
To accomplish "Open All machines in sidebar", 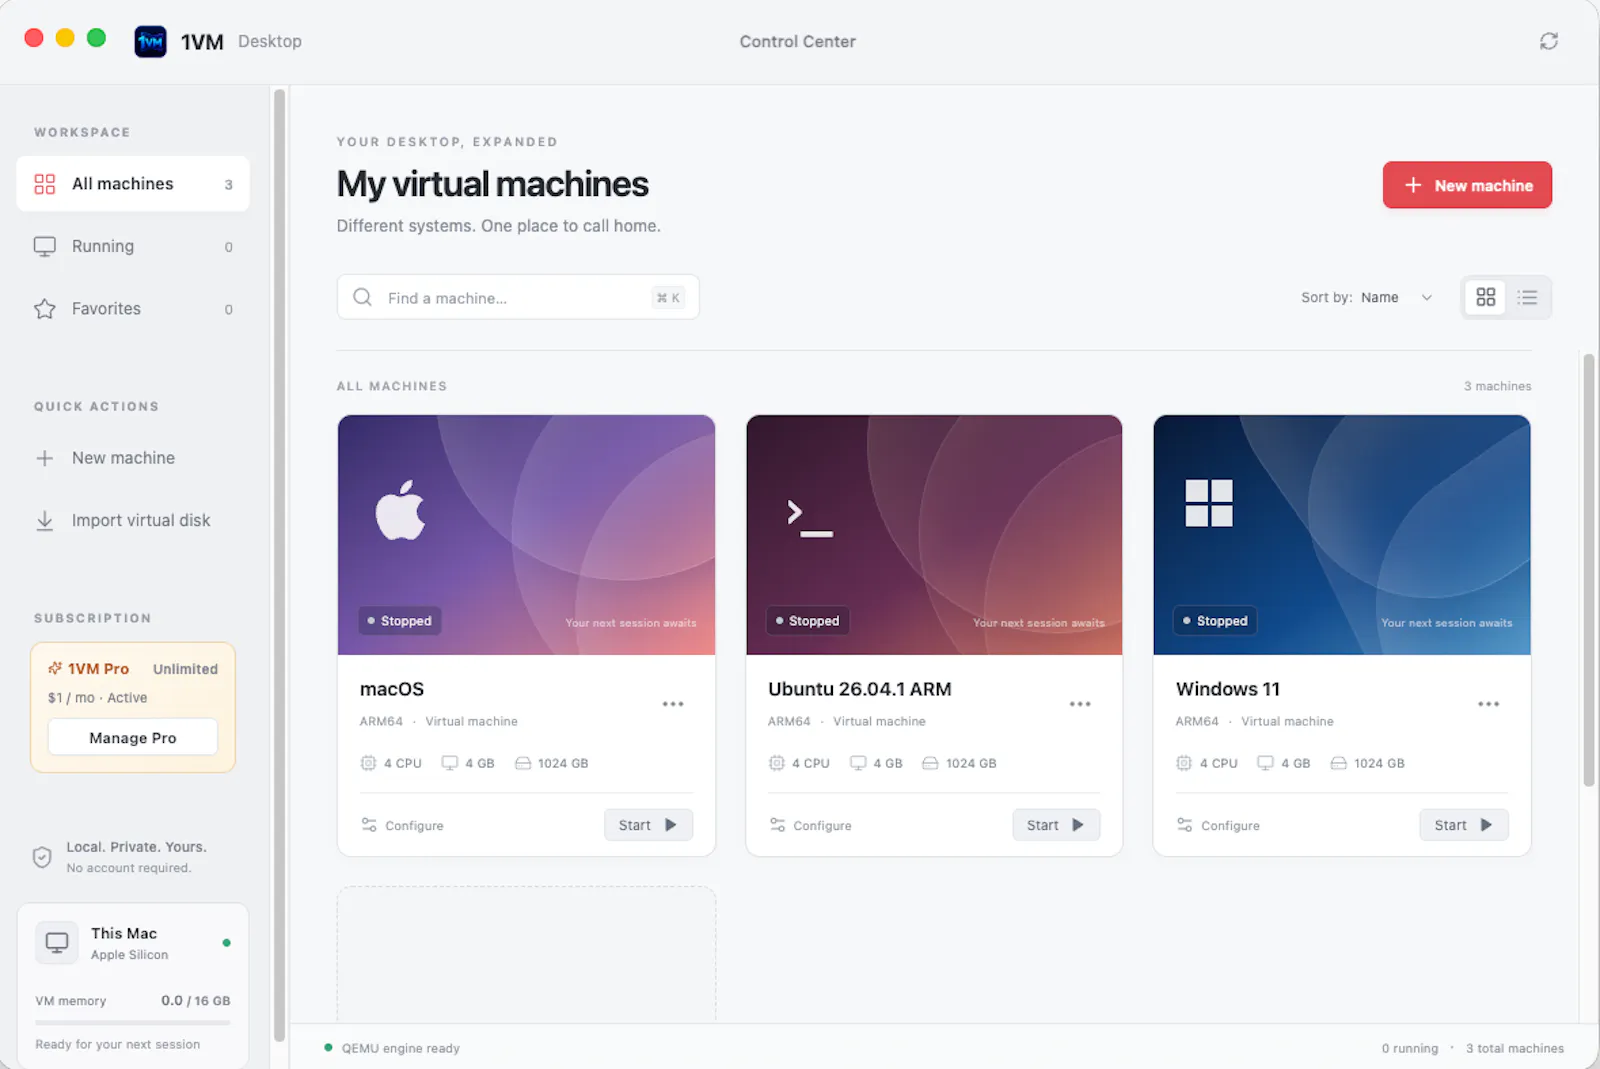I will [132, 184].
